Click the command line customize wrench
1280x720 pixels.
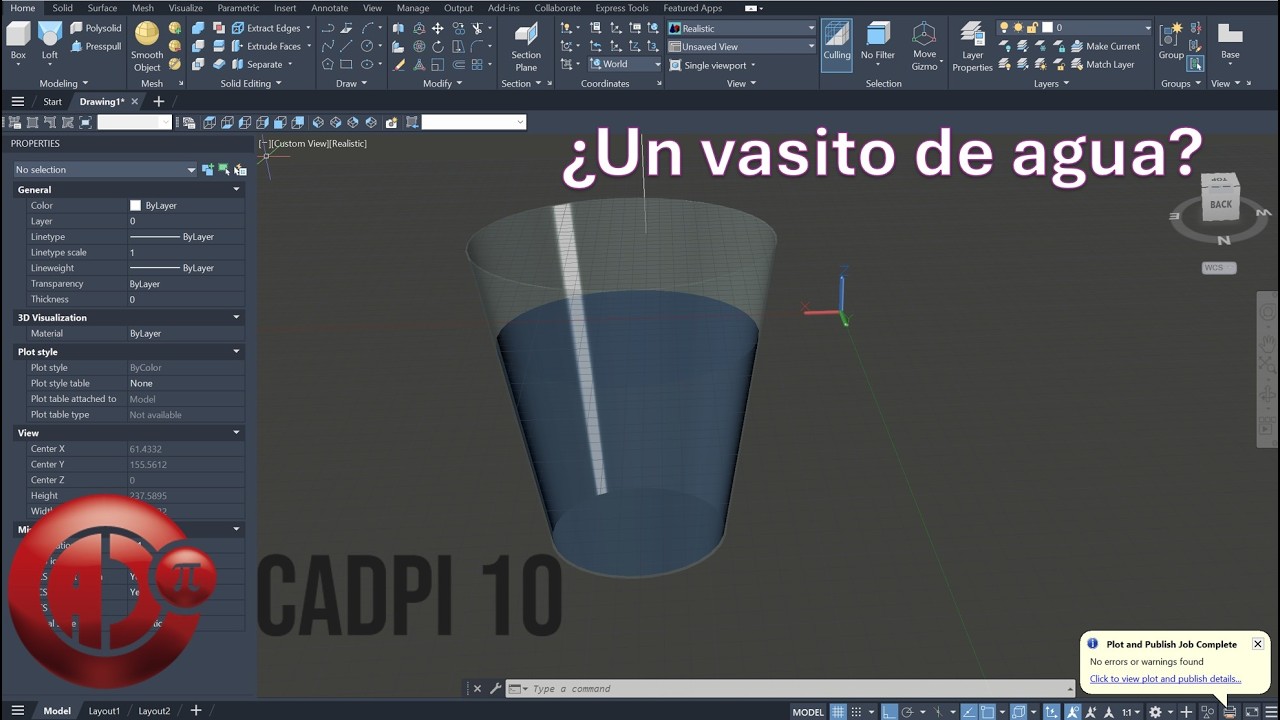click(495, 688)
